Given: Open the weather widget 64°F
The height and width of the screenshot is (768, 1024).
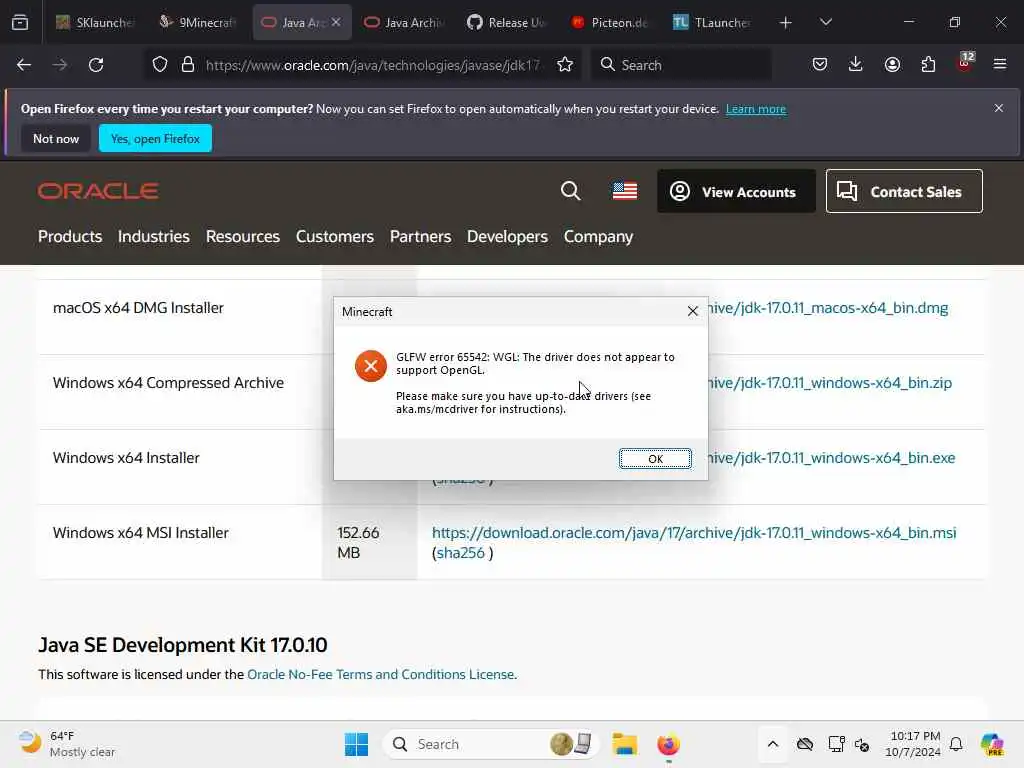Looking at the screenshot, I should (x=66, y=744).
